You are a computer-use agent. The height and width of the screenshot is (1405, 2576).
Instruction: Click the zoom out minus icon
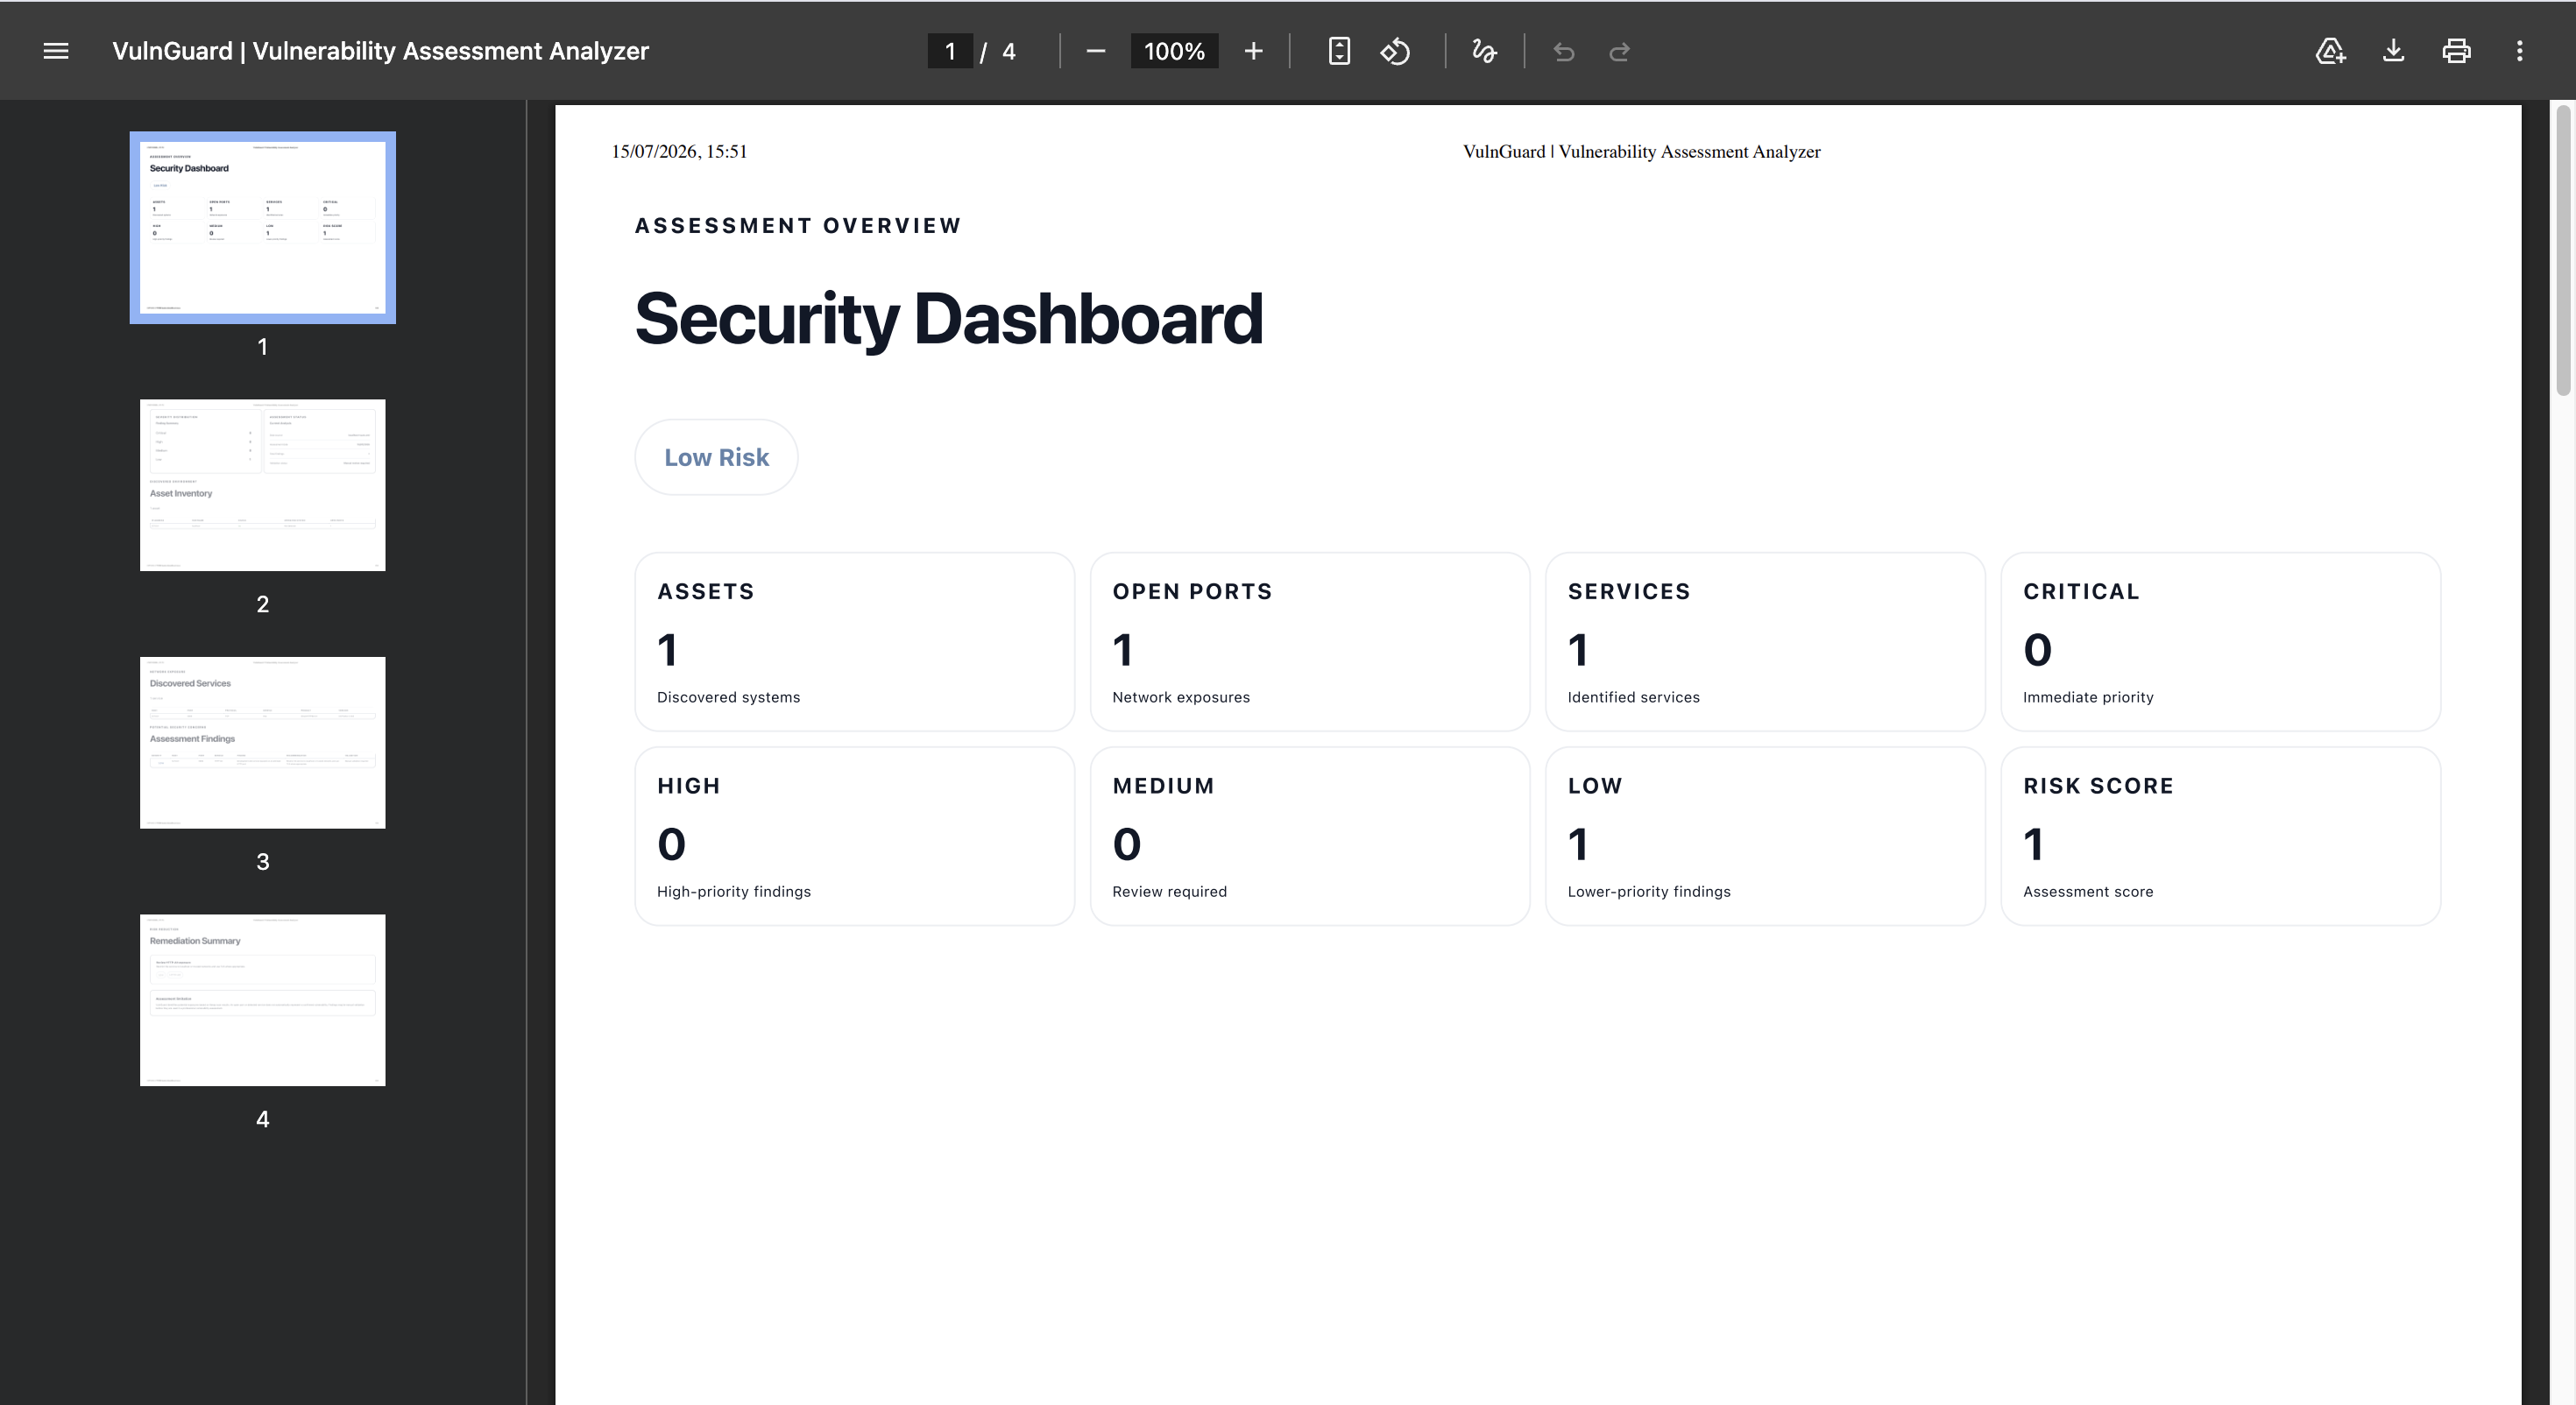[x=1095, y=51]
